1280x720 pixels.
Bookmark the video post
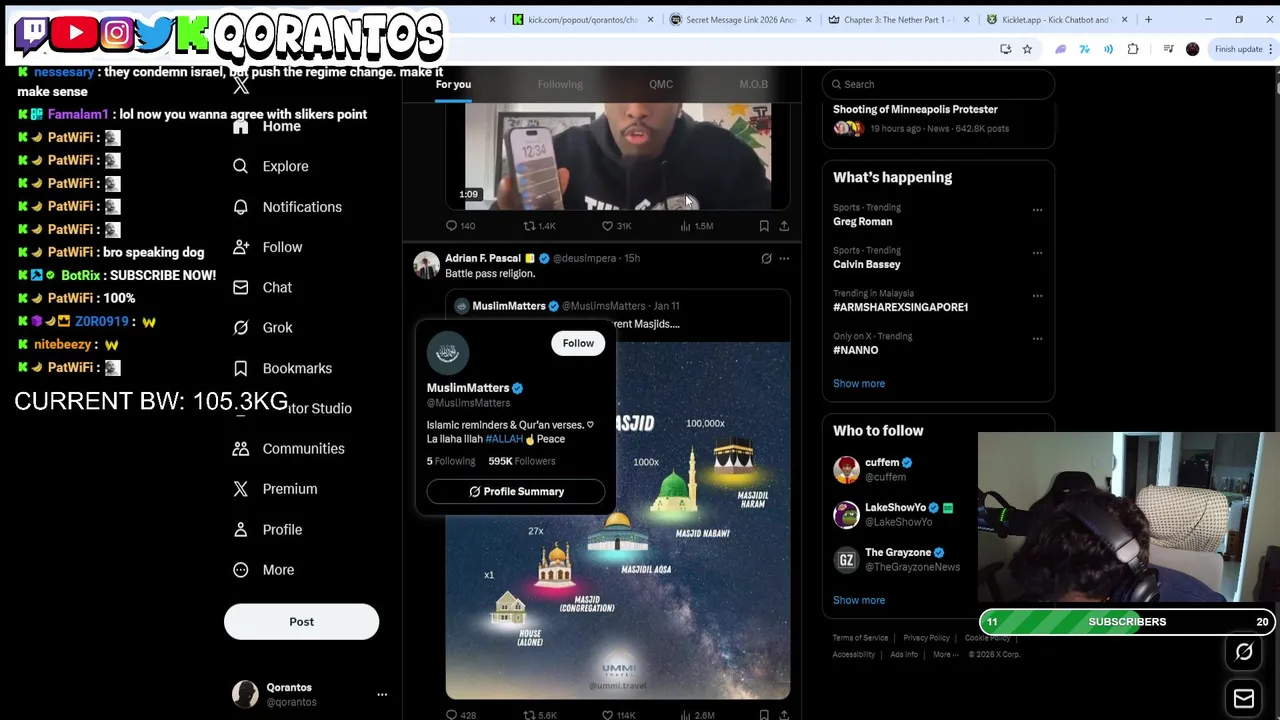[764, 226]
